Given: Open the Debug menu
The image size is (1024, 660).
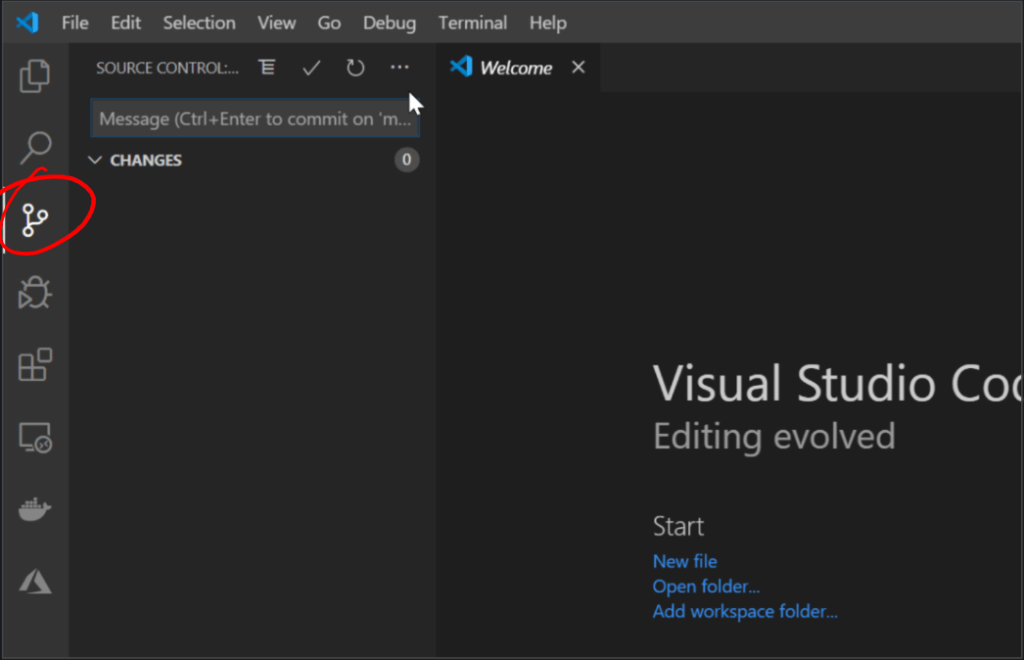Looking at the screenshot, I should pyautogui.click(x=389, y=23).
